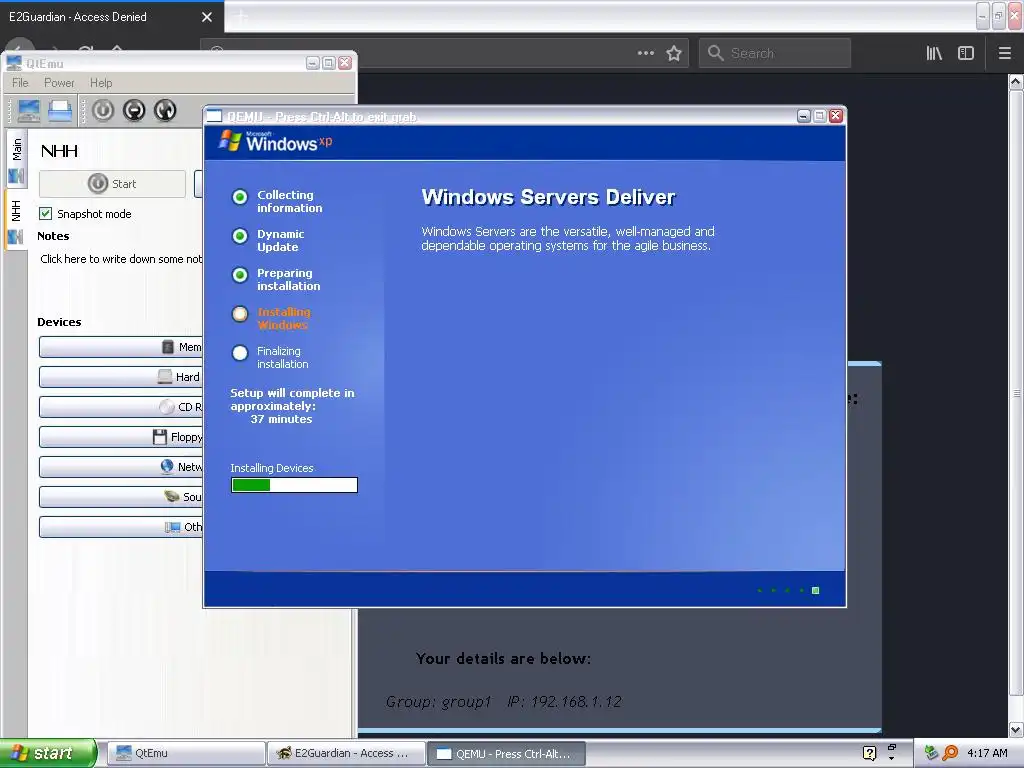Open the Firefox hamburger menu

[1005, 53]
